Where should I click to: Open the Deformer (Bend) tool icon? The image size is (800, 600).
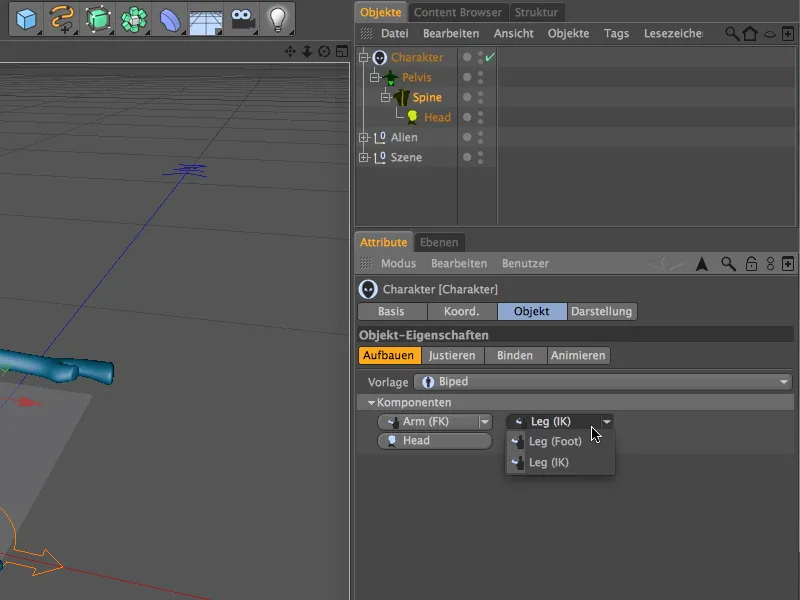(168, 17)
